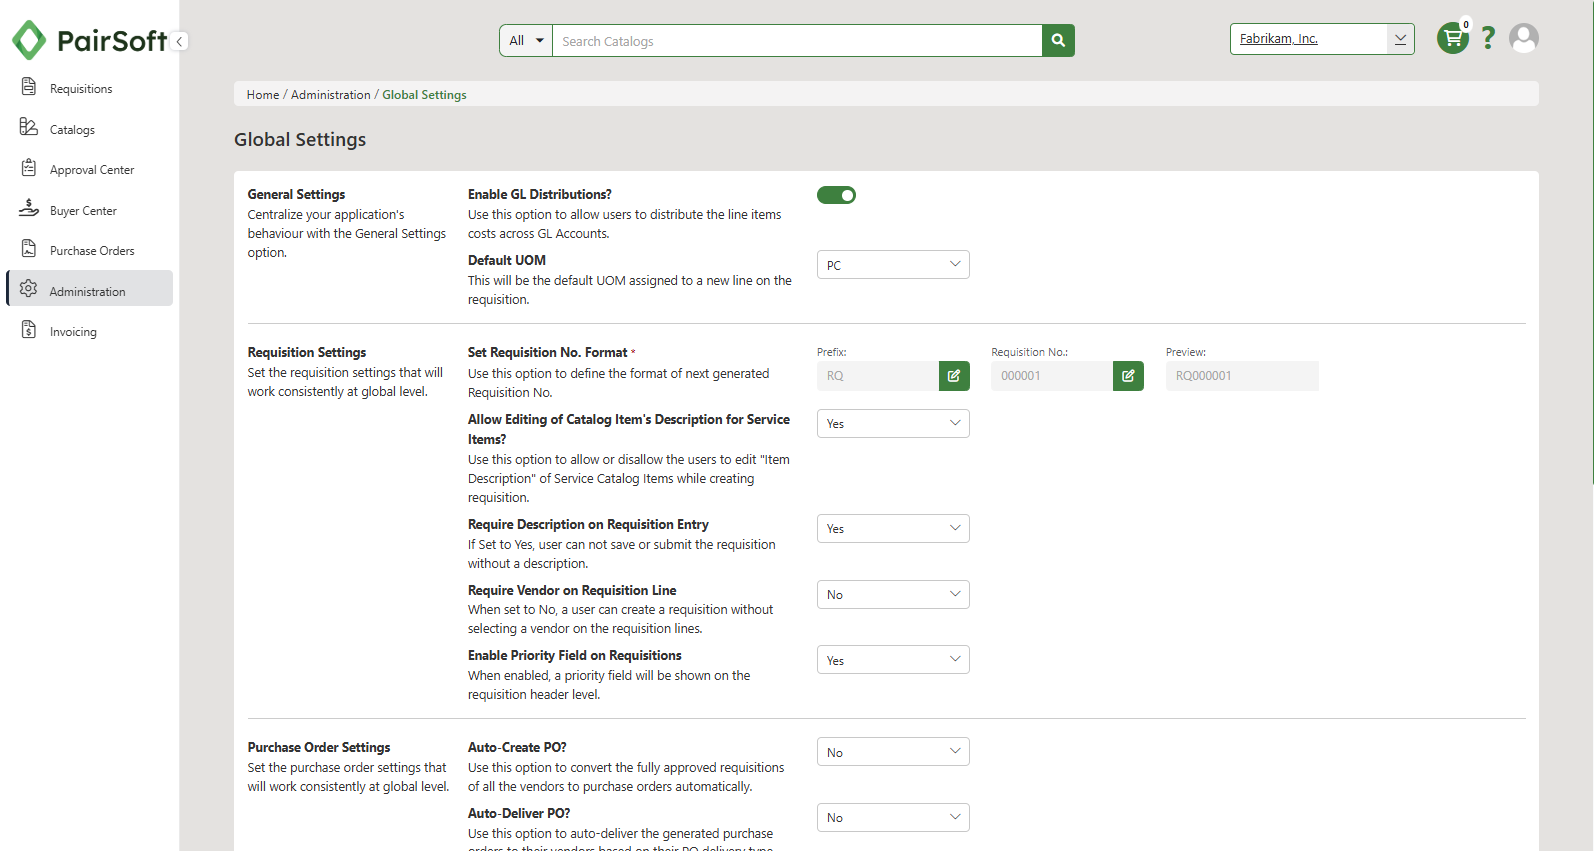1594x851 pixels.
Task: Click the Invoicing sidebar icon
Action: (29, 330)
